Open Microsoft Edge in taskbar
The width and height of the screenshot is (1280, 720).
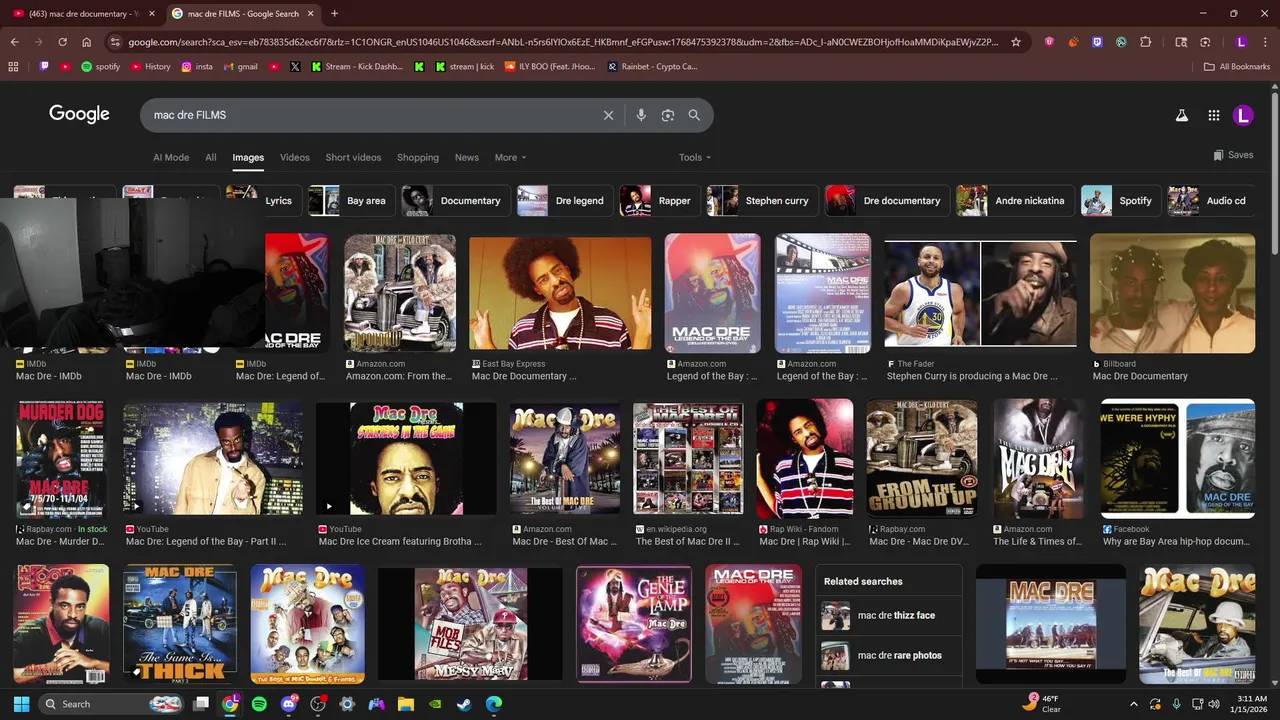click(x=493, y=704)
